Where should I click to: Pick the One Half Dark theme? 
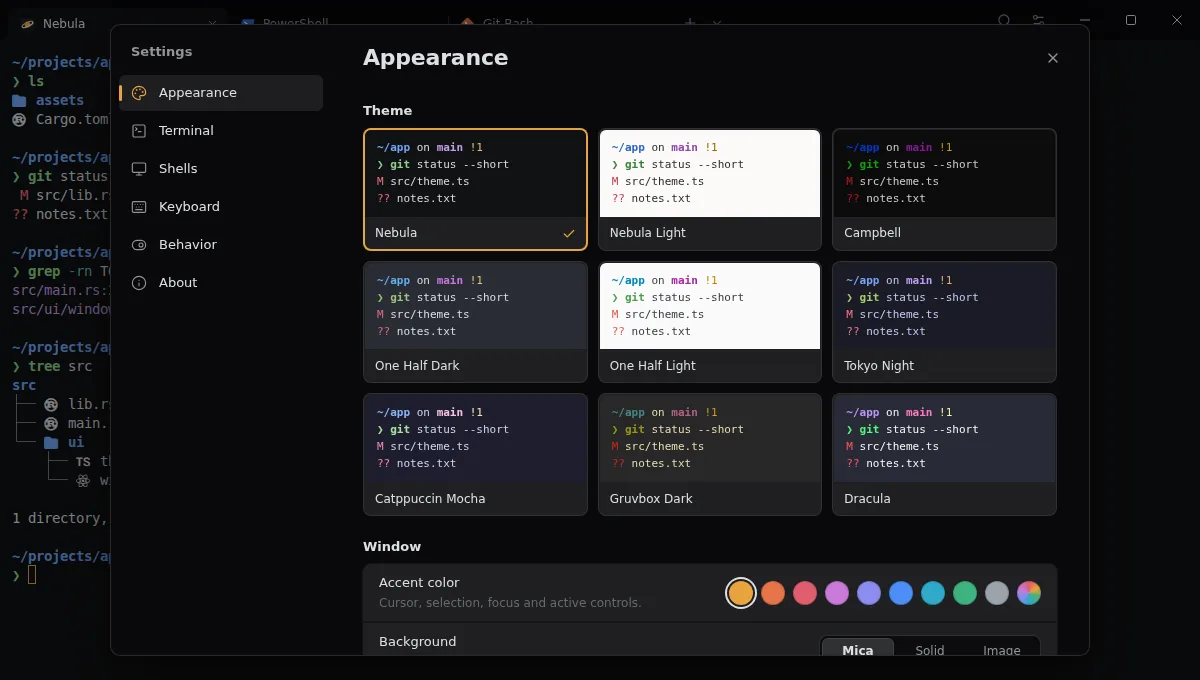(x=475, y=322)
